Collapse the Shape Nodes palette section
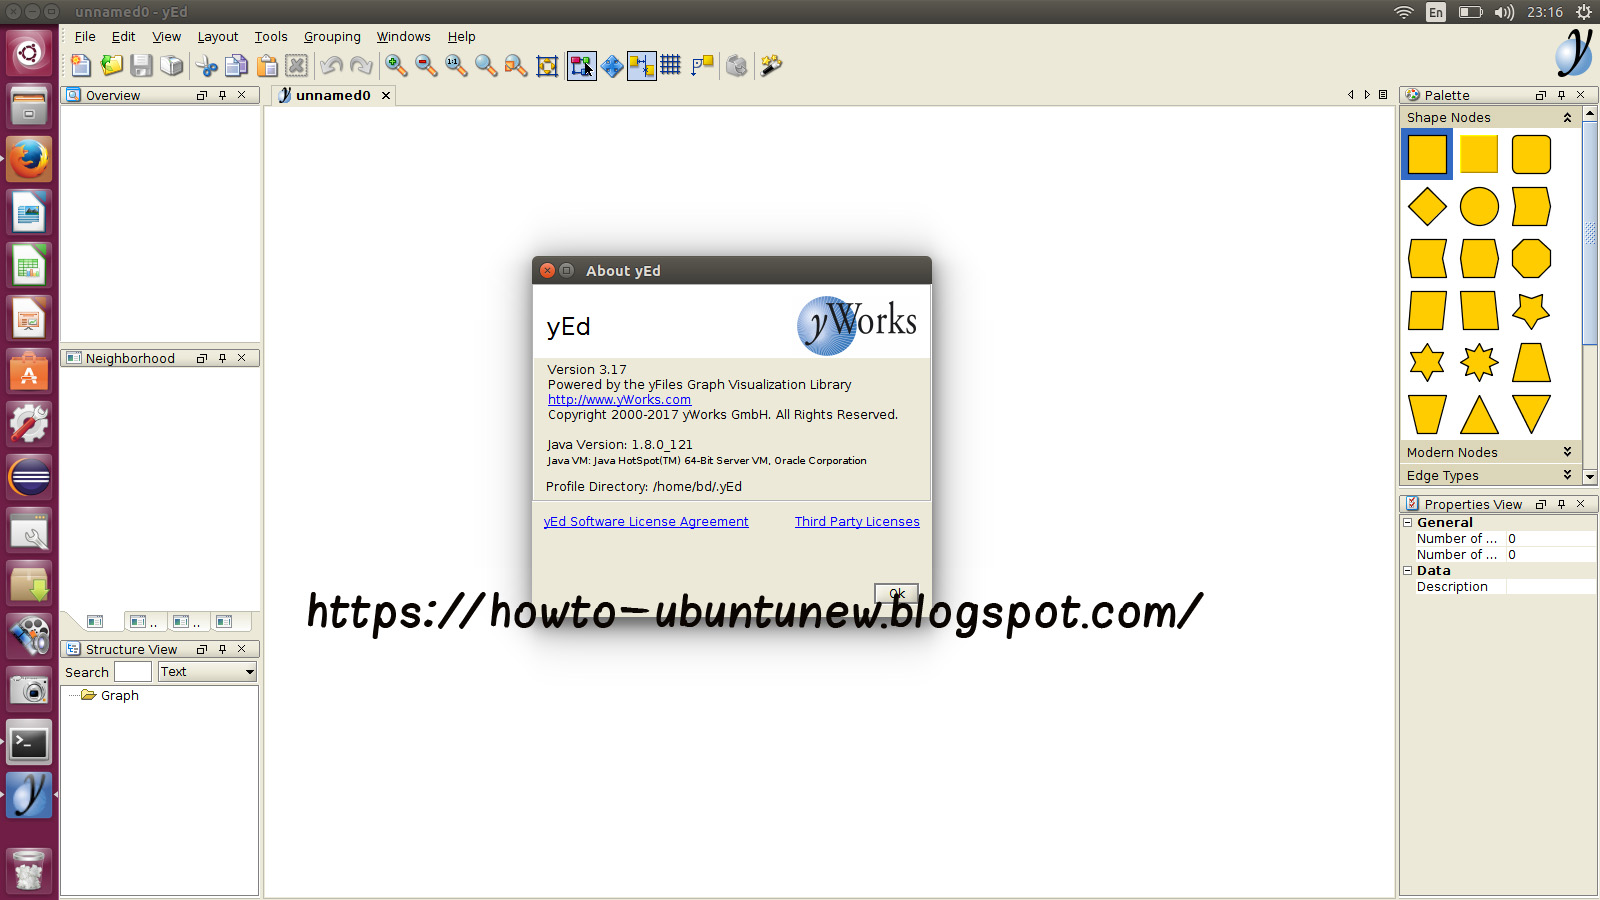 point(1567,118)
